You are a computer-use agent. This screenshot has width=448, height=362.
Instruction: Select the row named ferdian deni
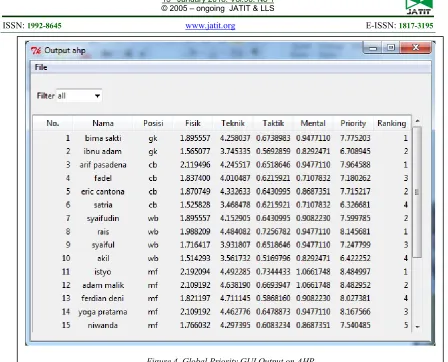pyautogui.click(x=222, y=298)
